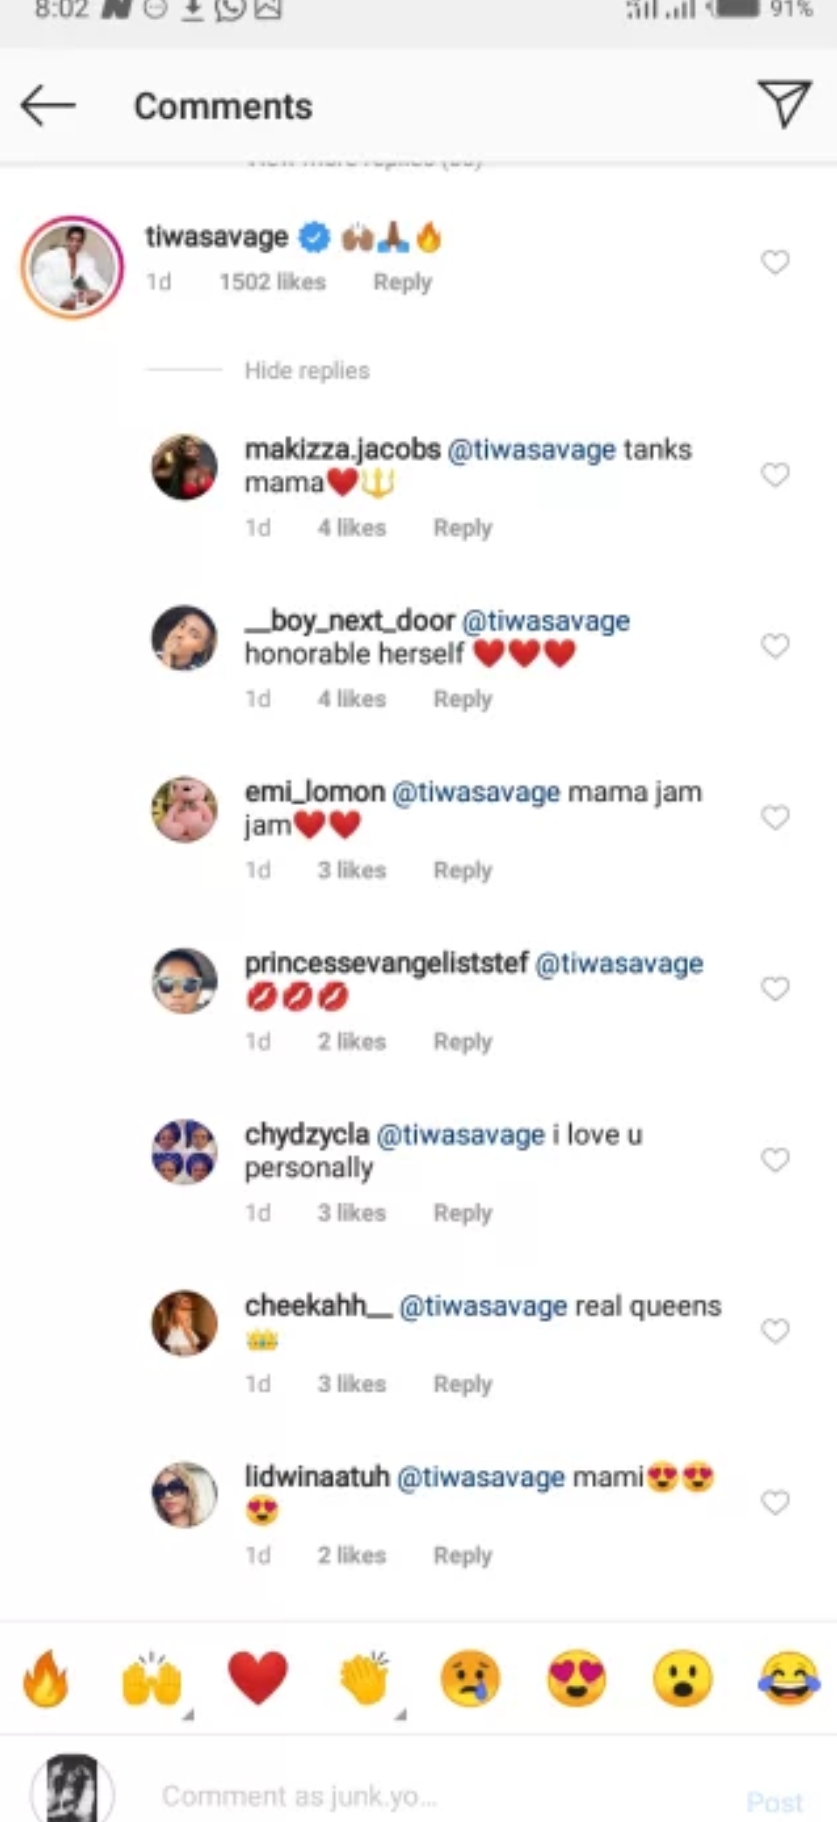Tap tiwasavage's profile picture
The image size is (837, 1822).
click(72, 267)
